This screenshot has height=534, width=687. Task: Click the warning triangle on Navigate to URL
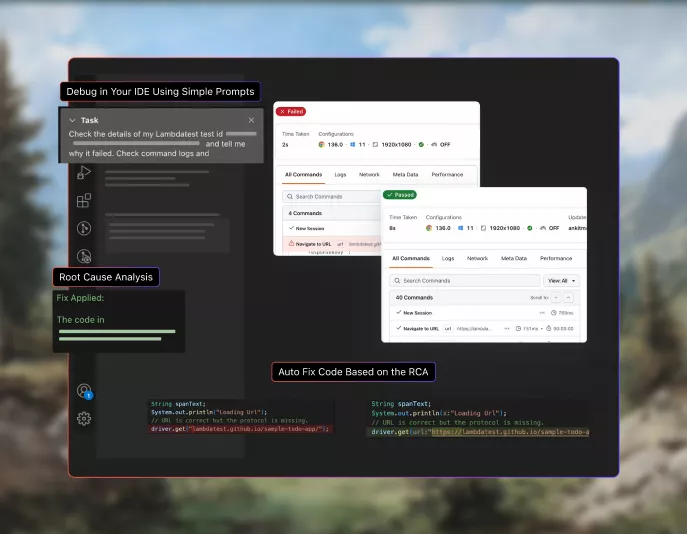(291, 243)
